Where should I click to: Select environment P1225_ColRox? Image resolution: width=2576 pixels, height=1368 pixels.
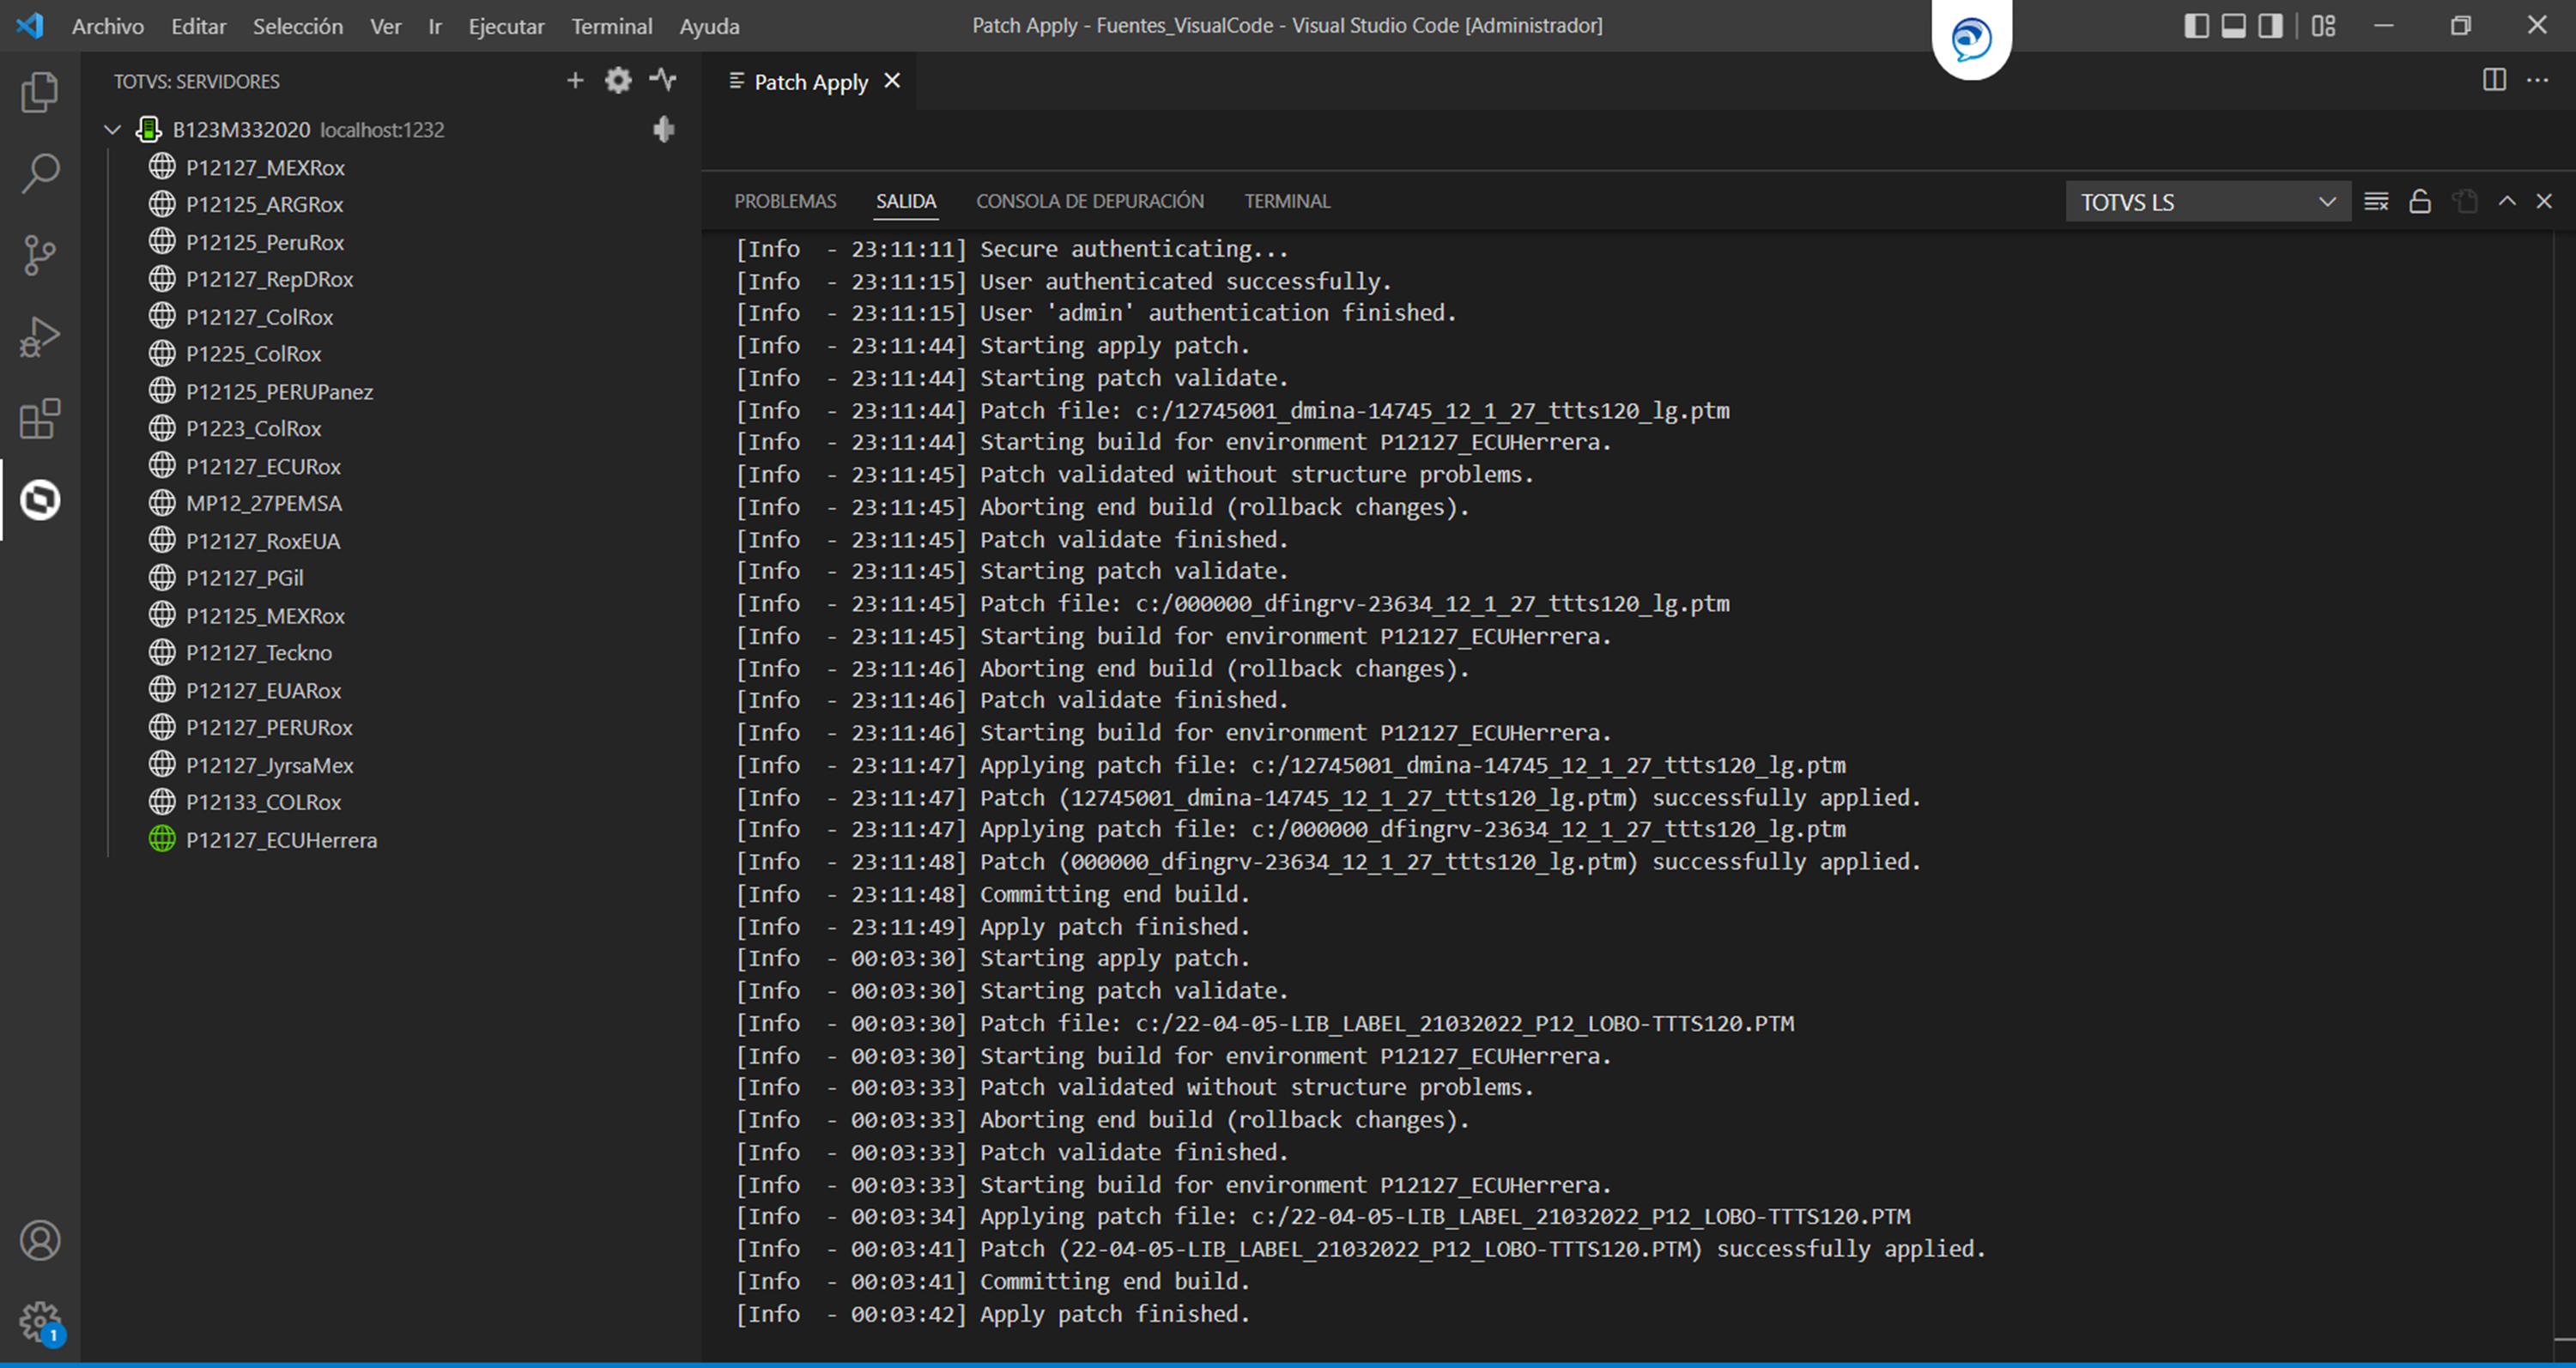click(x=254, y=354)
